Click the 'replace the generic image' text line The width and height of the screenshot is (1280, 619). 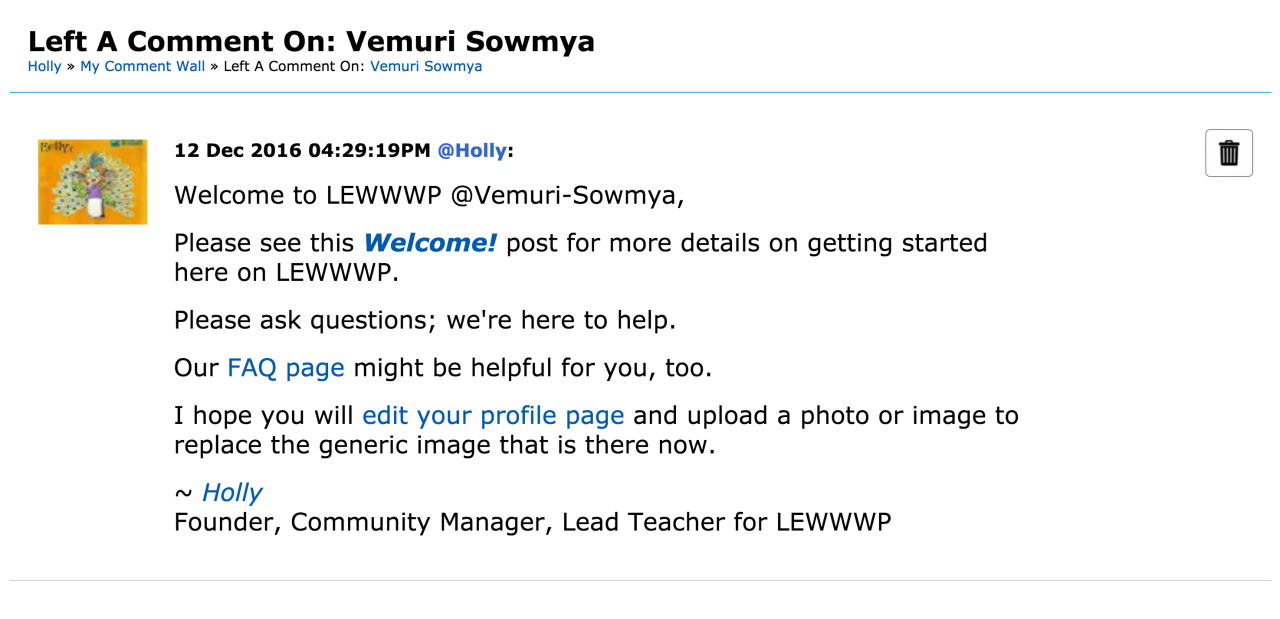click(444, 445)
